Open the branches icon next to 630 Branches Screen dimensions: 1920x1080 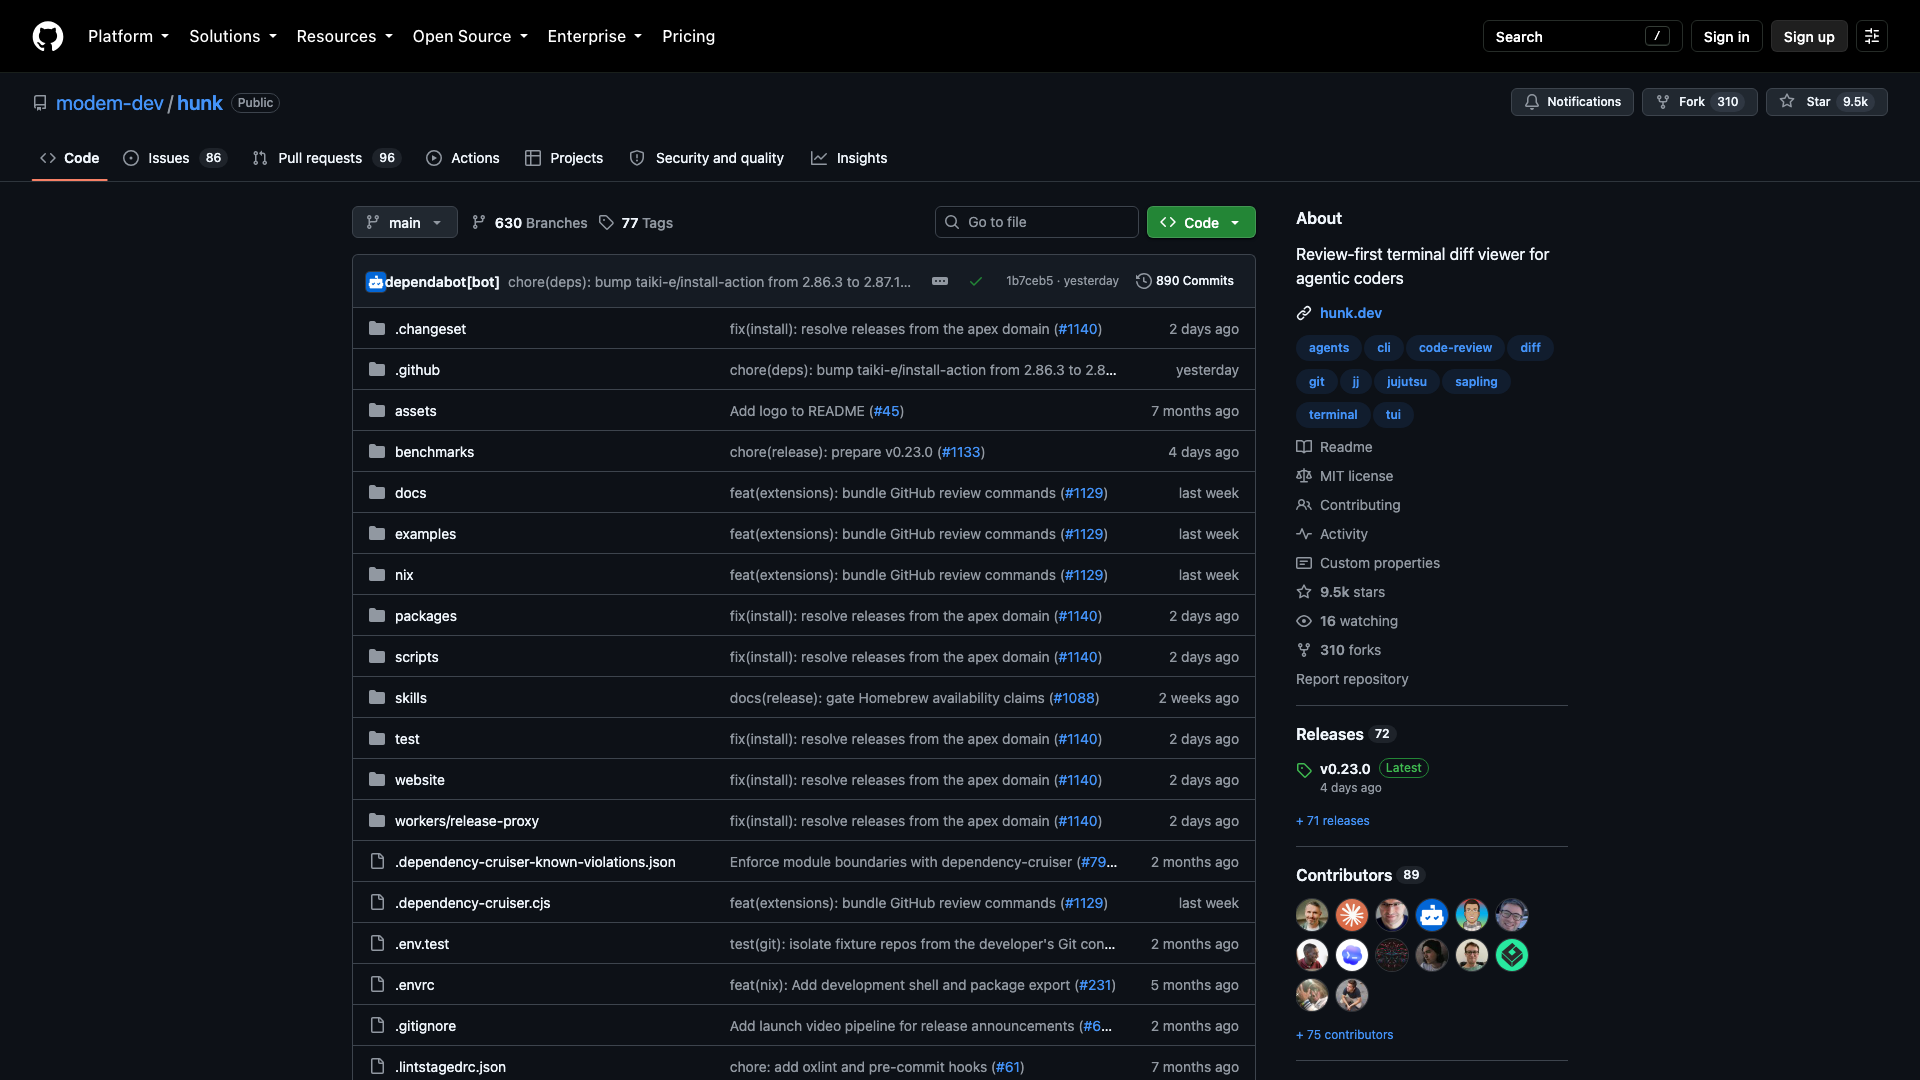(479, 222)
